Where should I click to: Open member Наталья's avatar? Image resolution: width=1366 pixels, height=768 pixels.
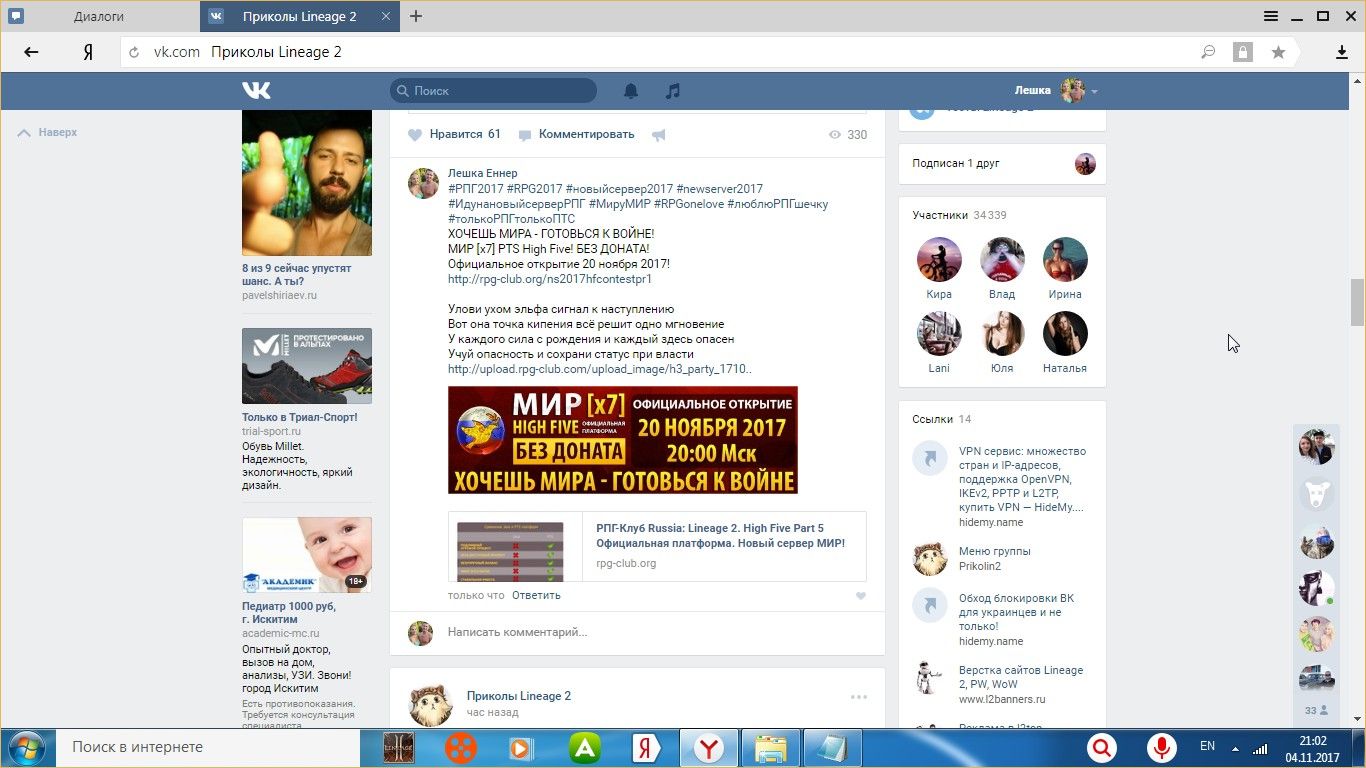[x=1065, y=334]
